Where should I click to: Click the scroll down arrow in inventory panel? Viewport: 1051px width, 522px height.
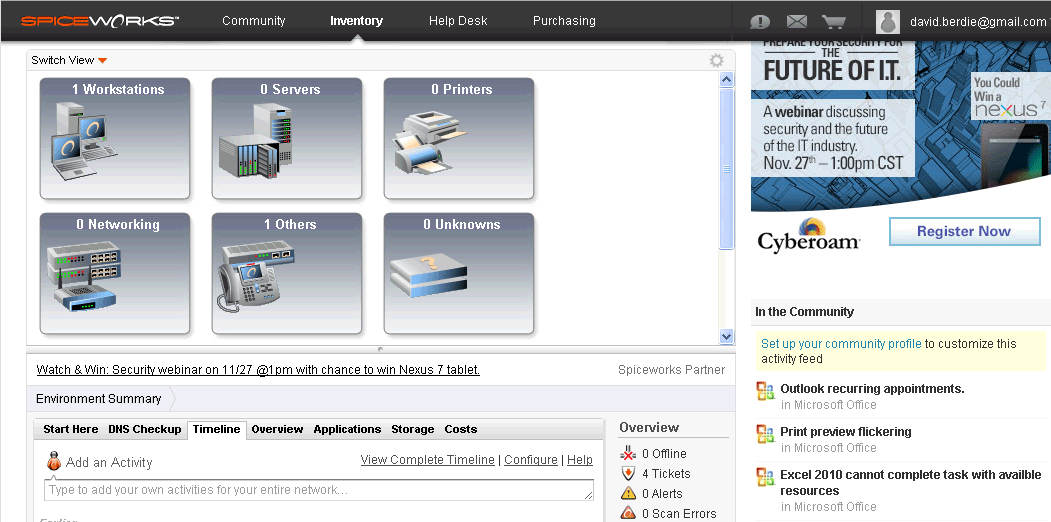click(x=726, y=336)
